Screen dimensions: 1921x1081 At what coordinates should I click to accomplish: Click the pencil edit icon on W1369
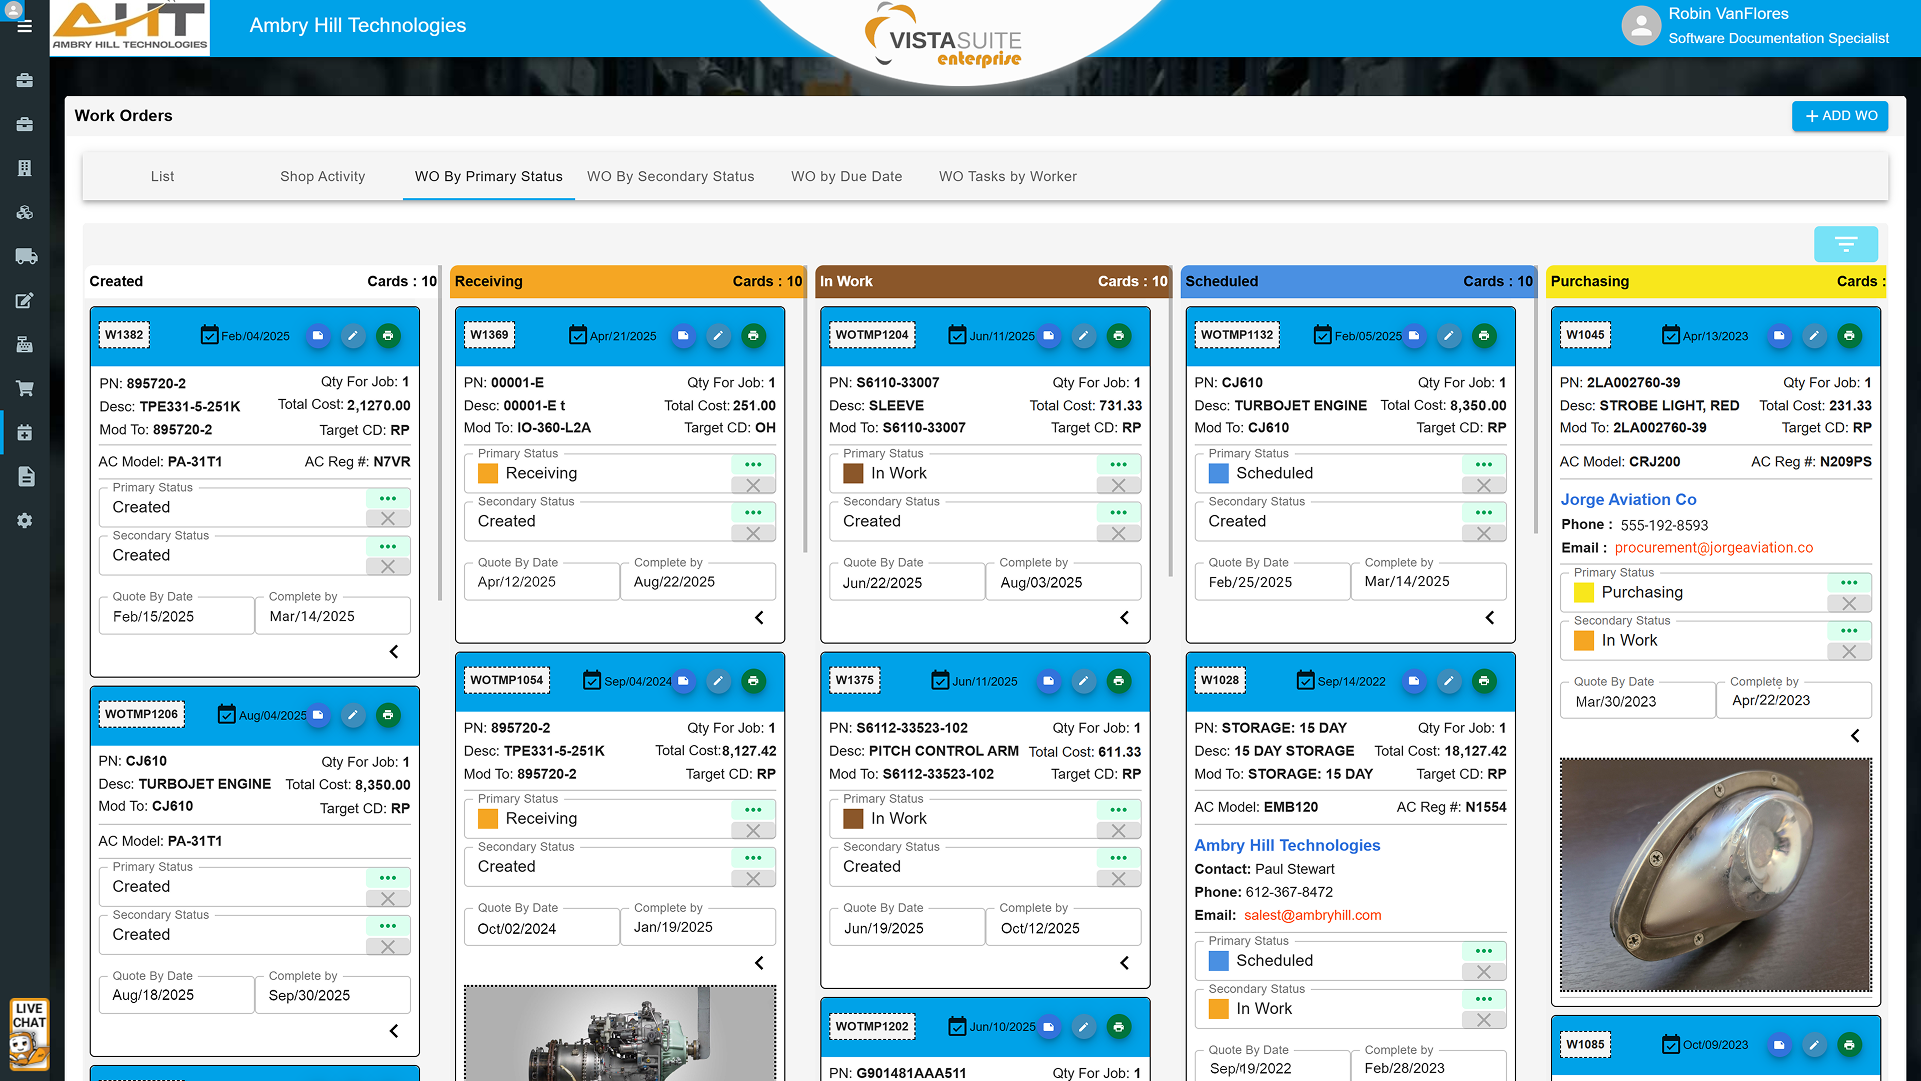(718, 336)
